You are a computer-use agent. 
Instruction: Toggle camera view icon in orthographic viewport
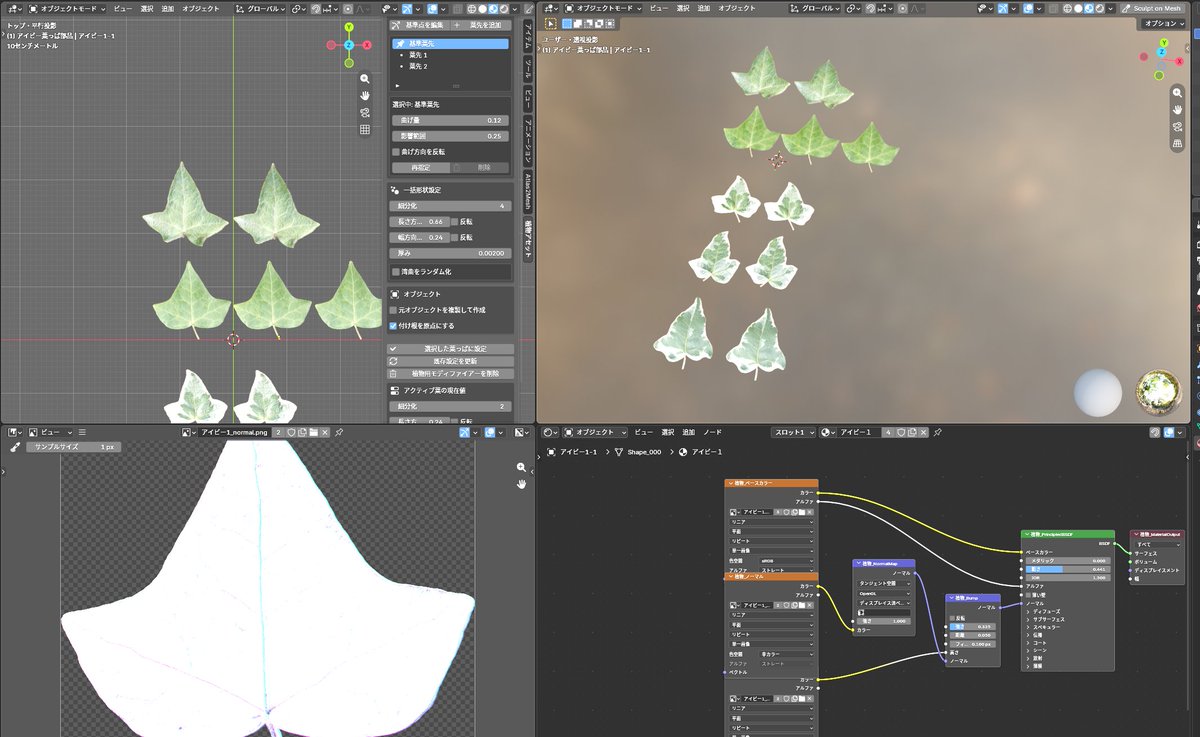pos(365,112)
